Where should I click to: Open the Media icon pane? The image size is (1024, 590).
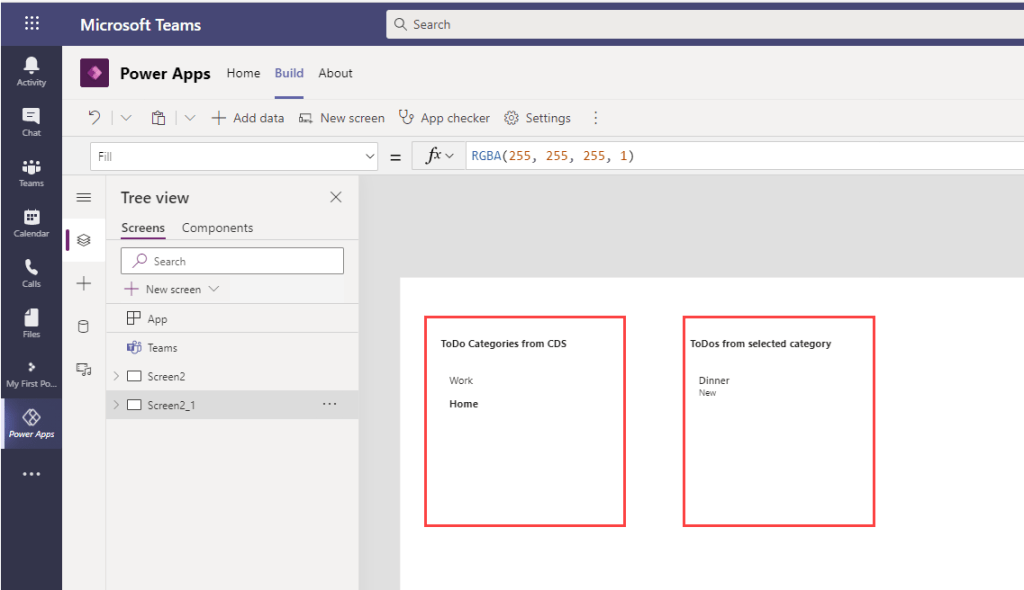tap(84, 370)
